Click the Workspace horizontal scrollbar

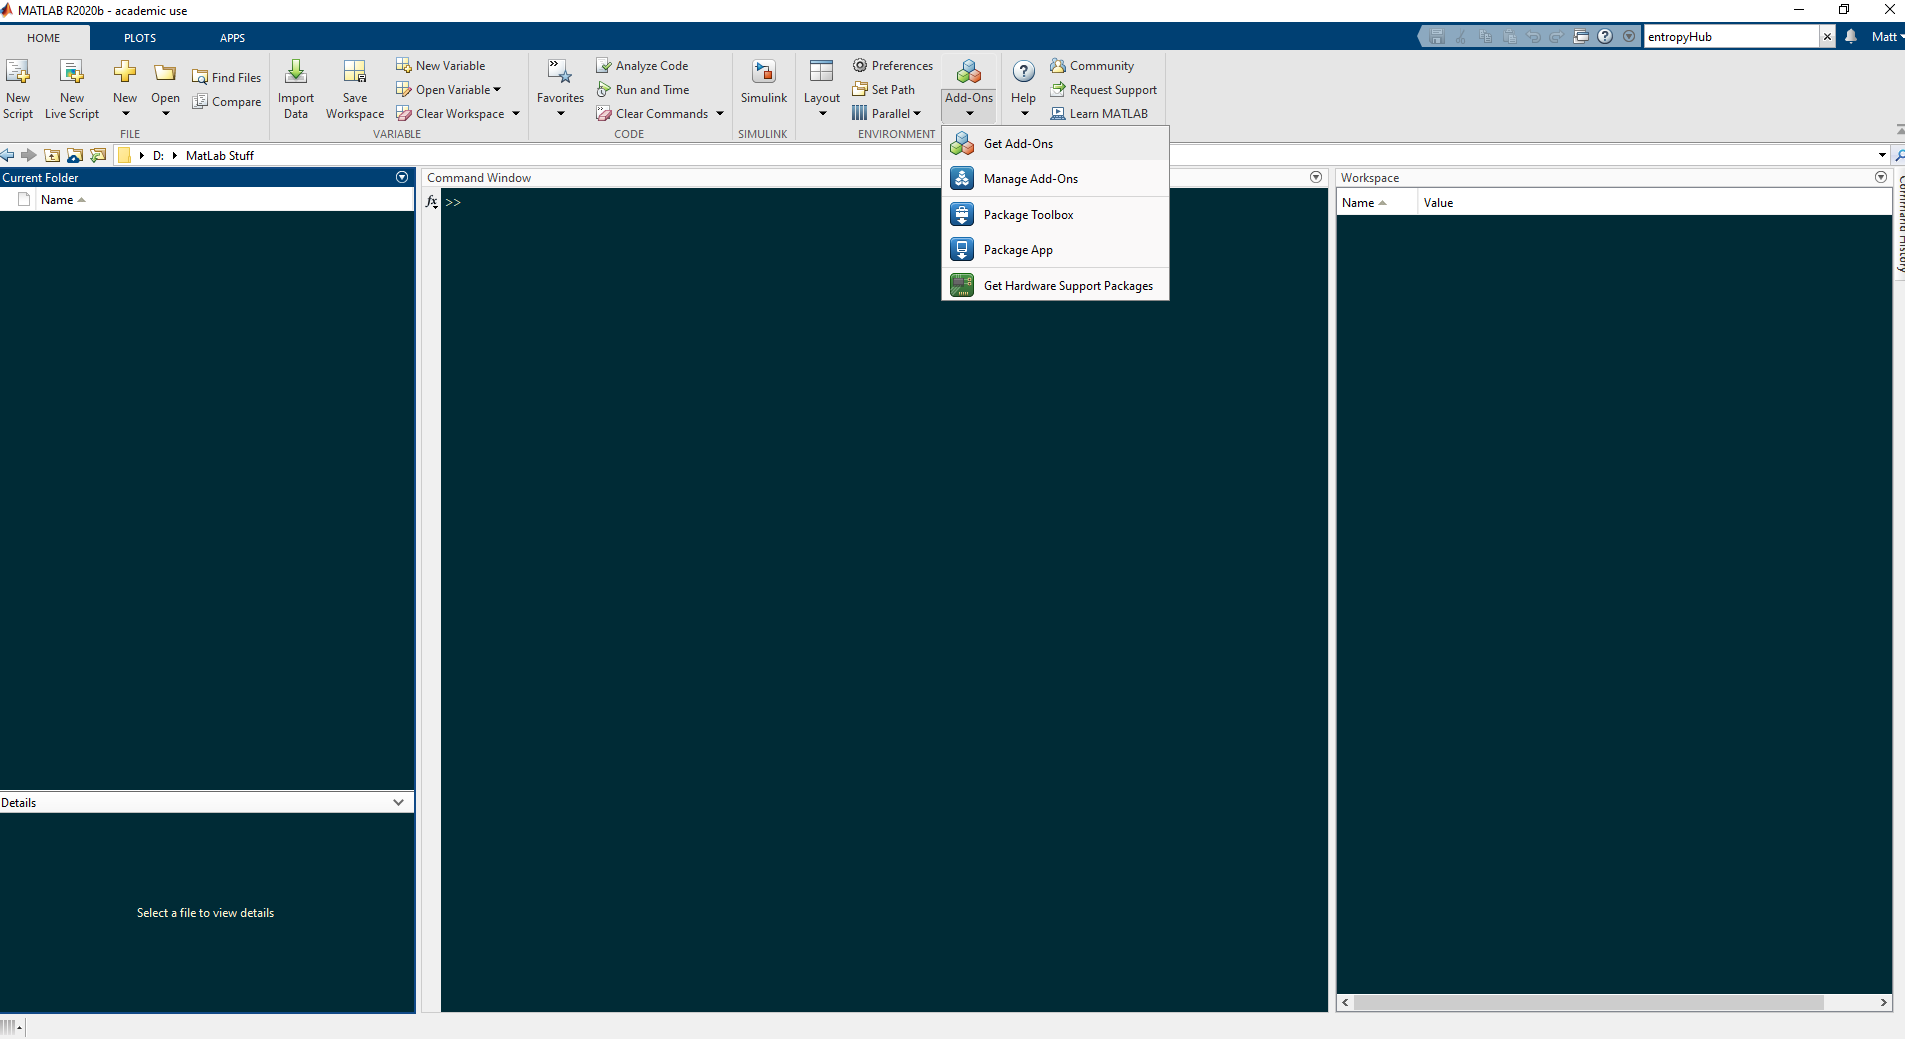pos(1589,1002)
